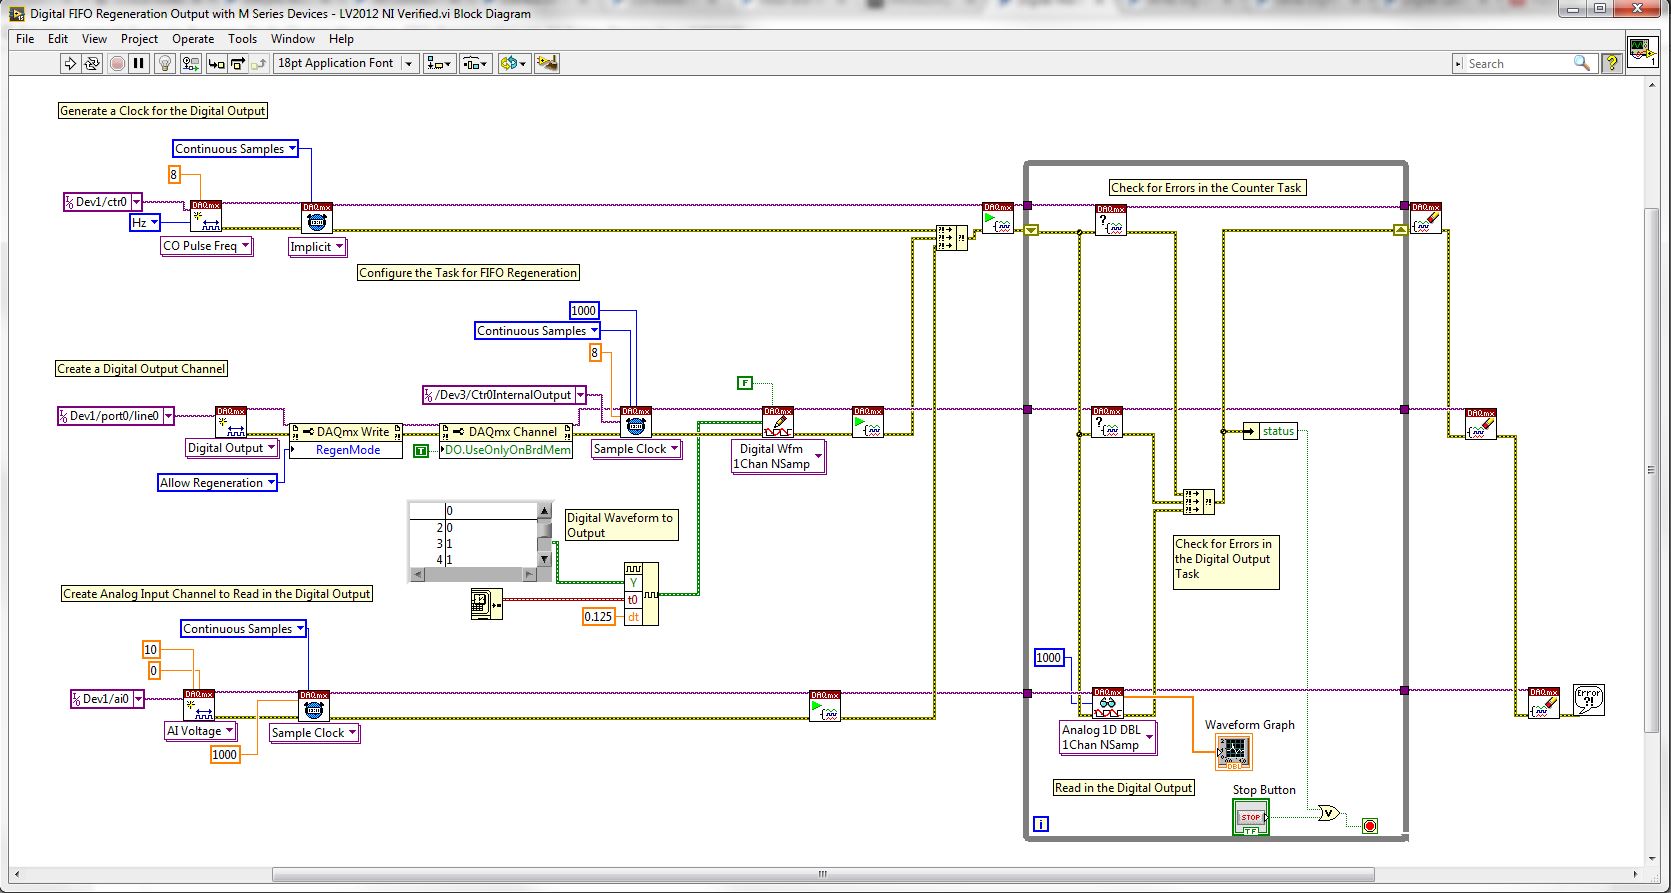1671x893 pixels.
Task: Click the 0.125 dt numeric constant
Action: (x=598, y=617)
